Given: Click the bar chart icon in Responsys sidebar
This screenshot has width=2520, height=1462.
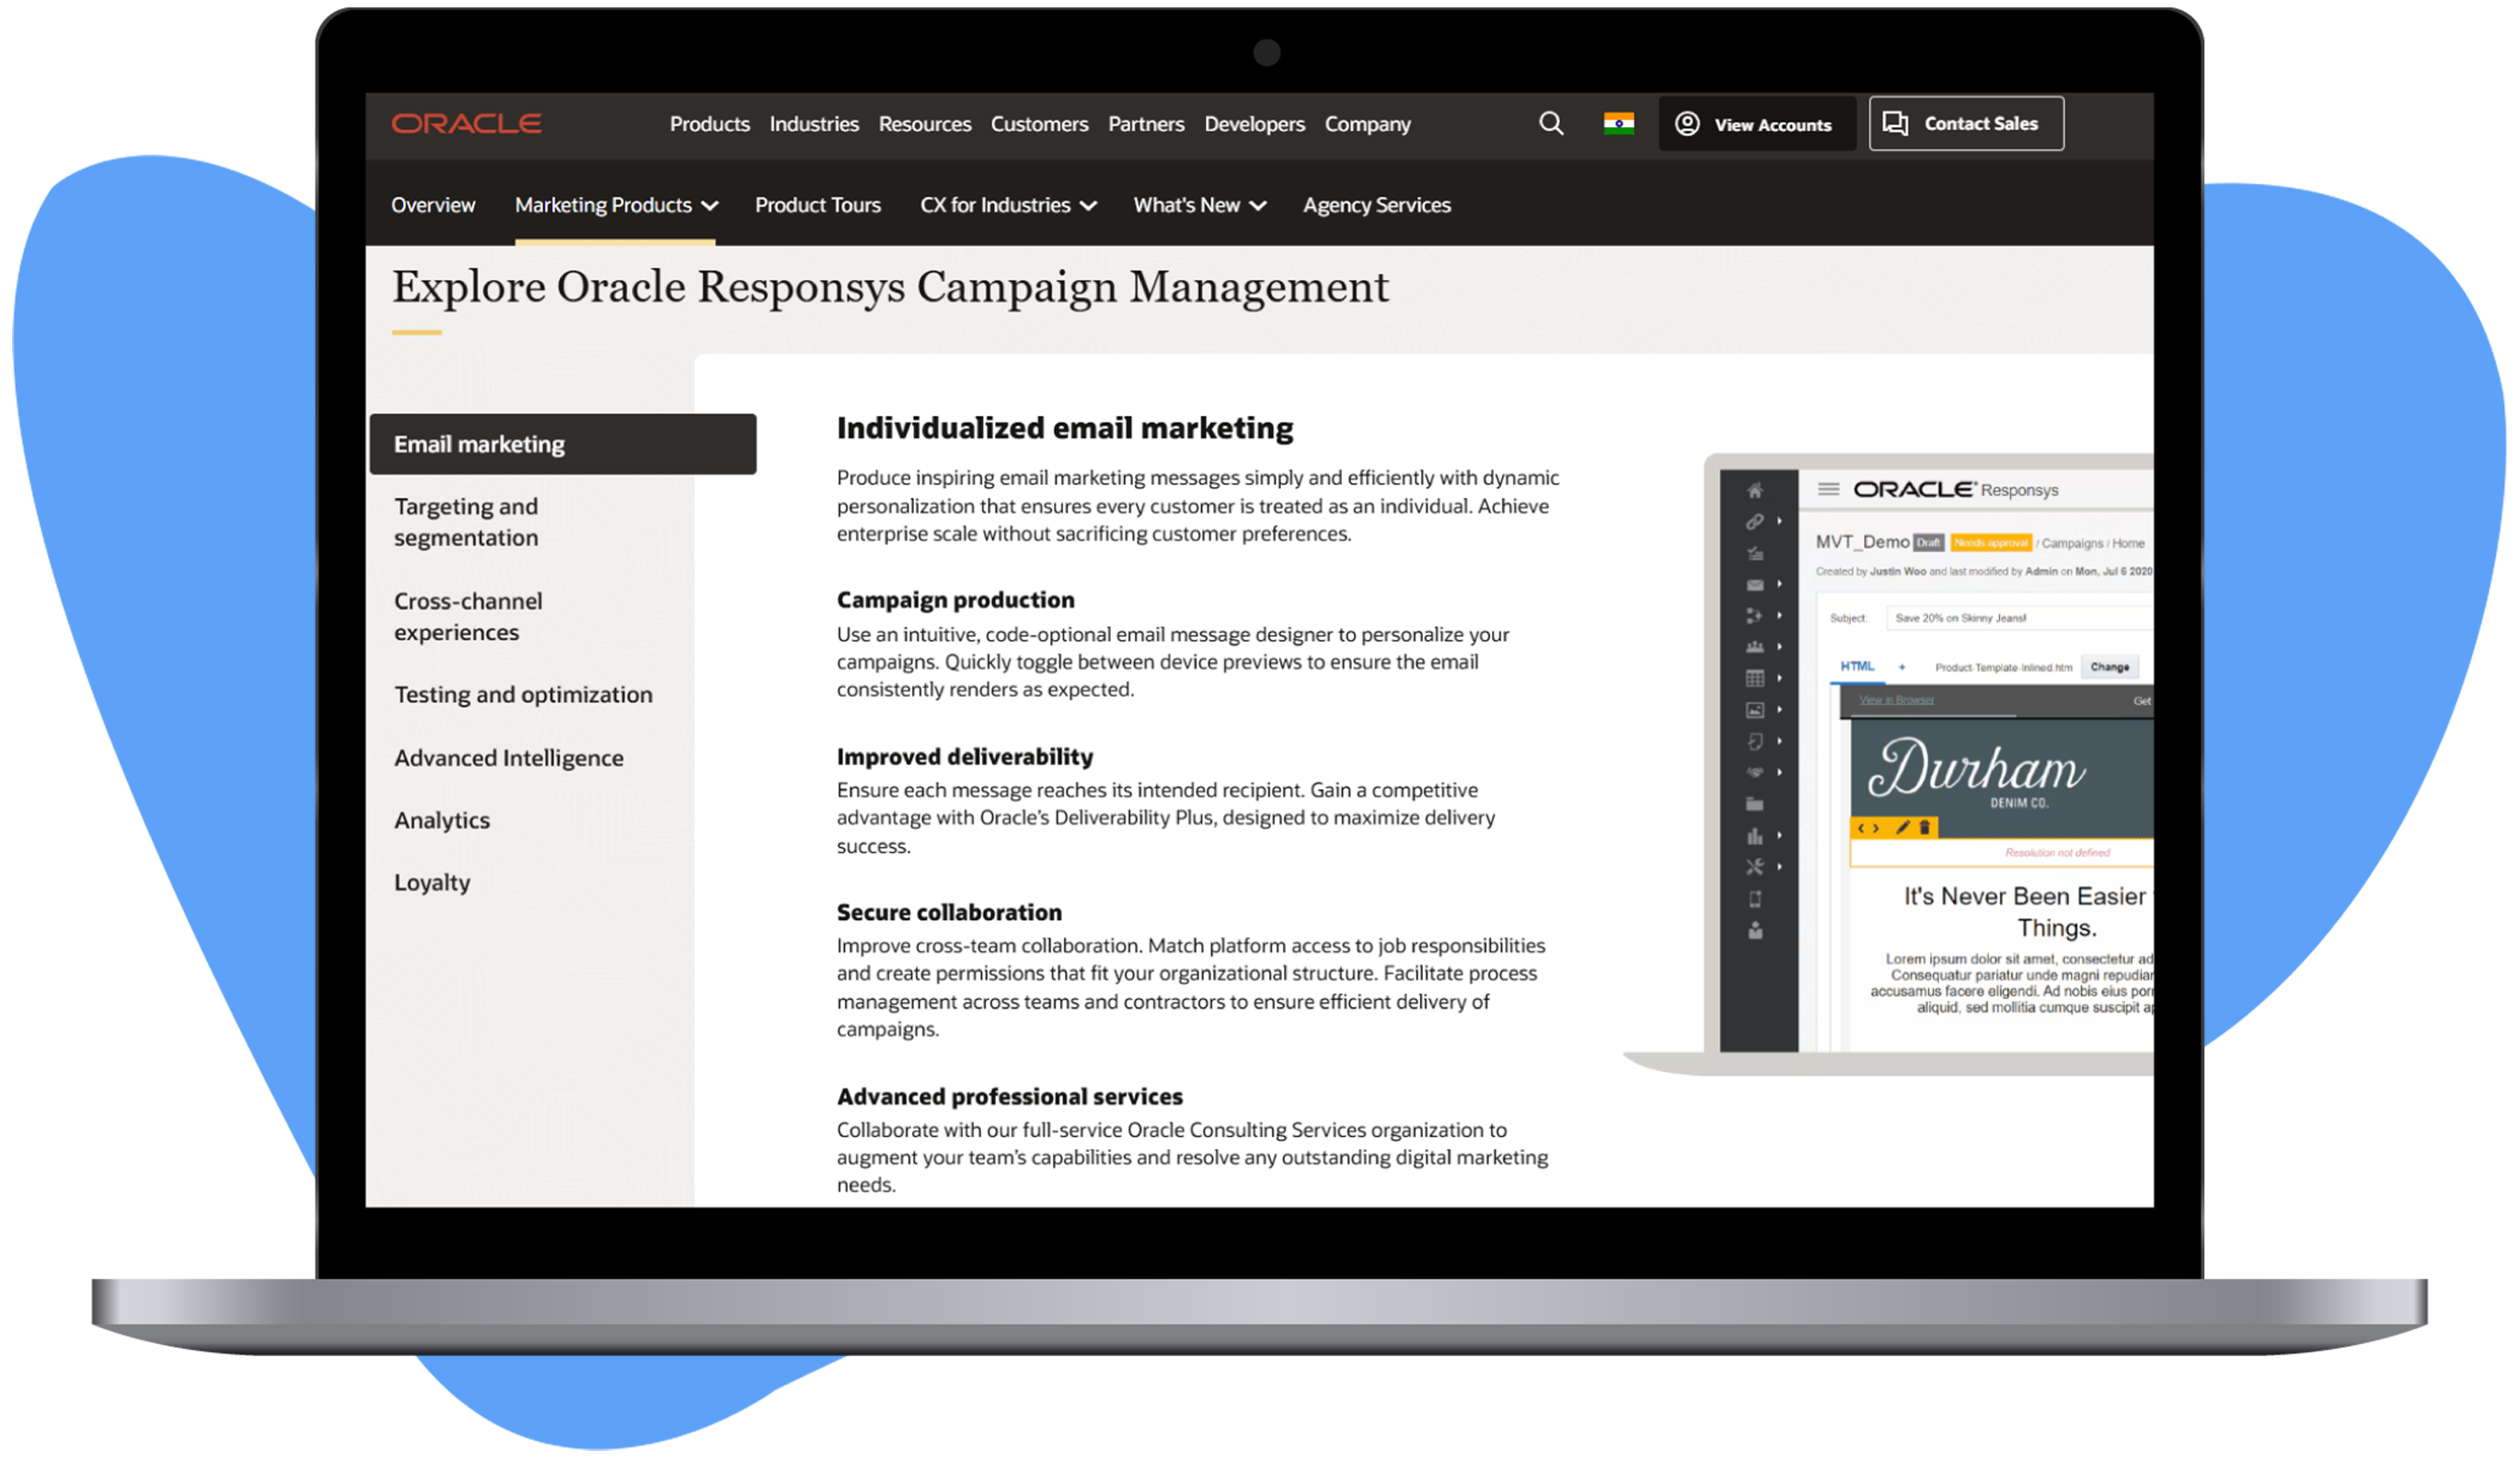Looking at the screenshot, I should (x=1754, y=836).
